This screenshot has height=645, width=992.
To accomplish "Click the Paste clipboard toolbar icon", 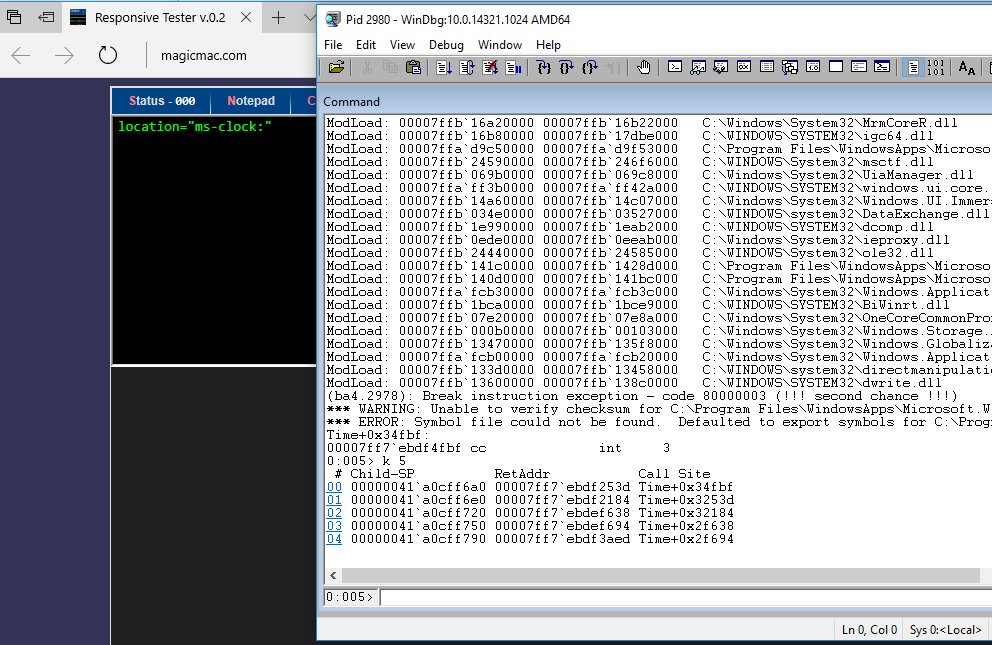I will point(413,68).
